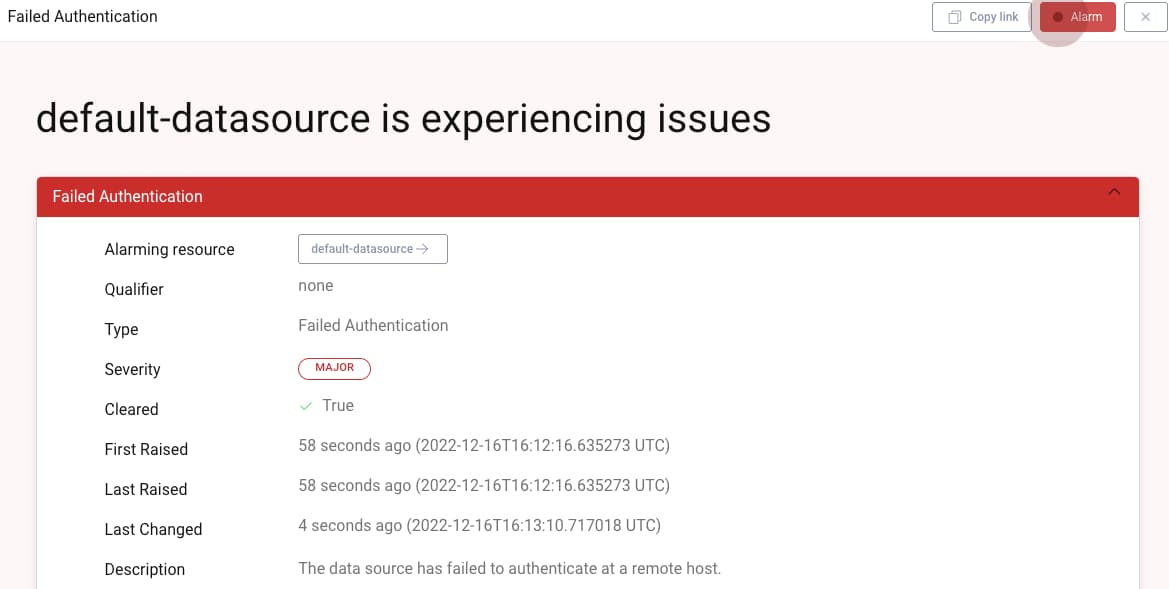Click the MAJOR severity badge
Screen dimensions: 1169x589
coord(334,368)
